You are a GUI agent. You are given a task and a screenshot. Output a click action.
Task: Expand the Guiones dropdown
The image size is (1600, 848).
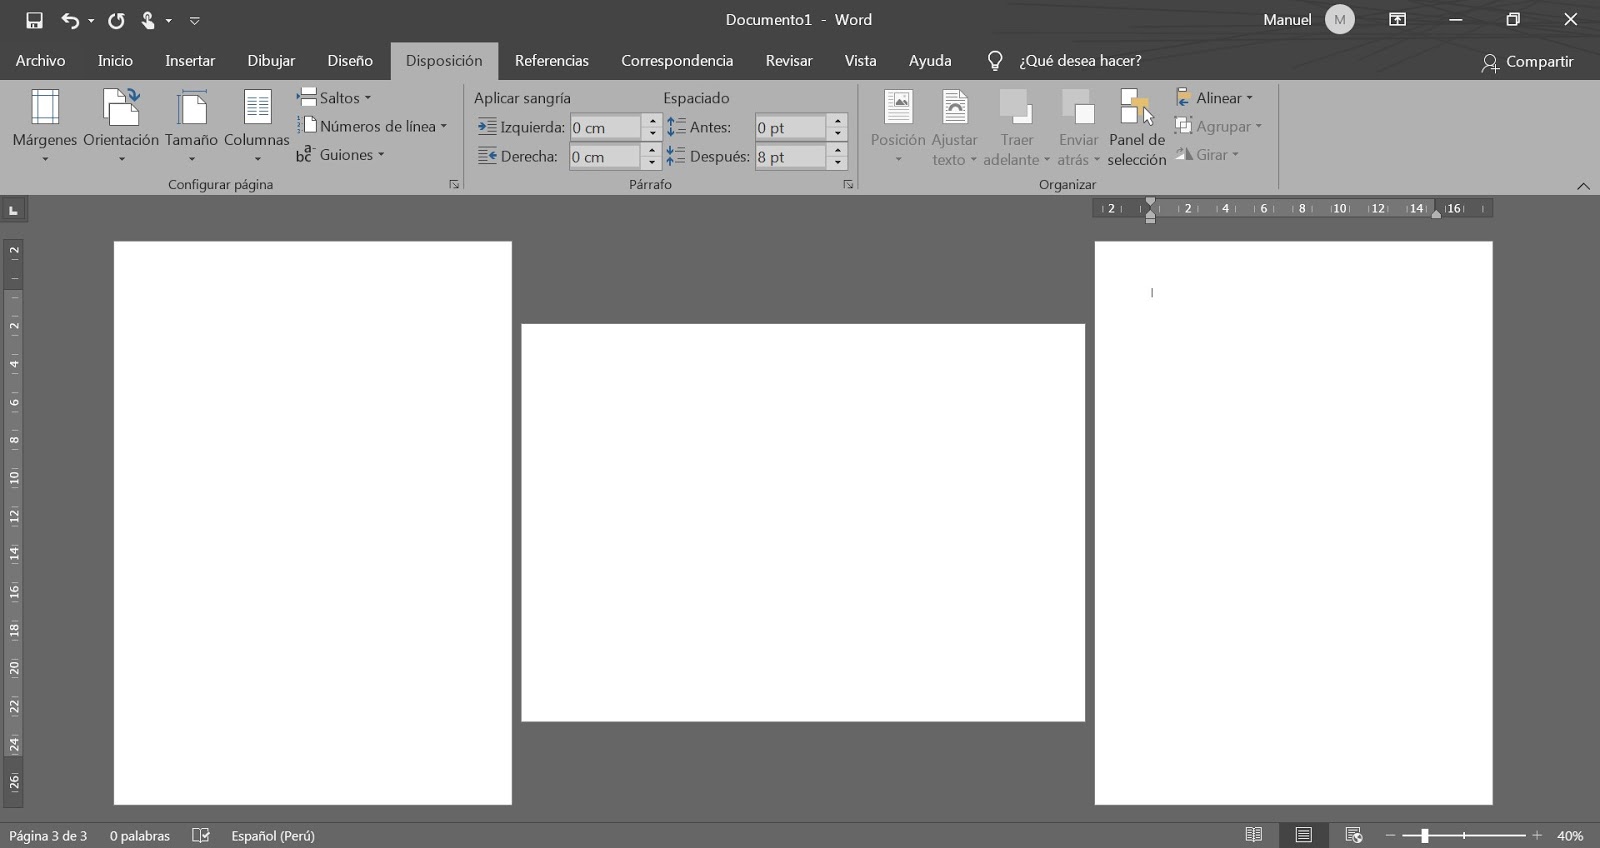pos(340,155)
